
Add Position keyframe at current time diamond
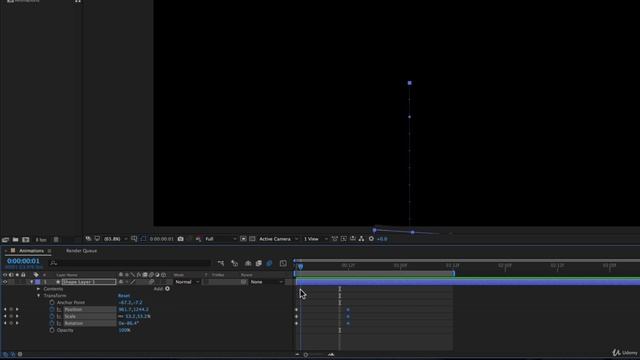(11, 309)
